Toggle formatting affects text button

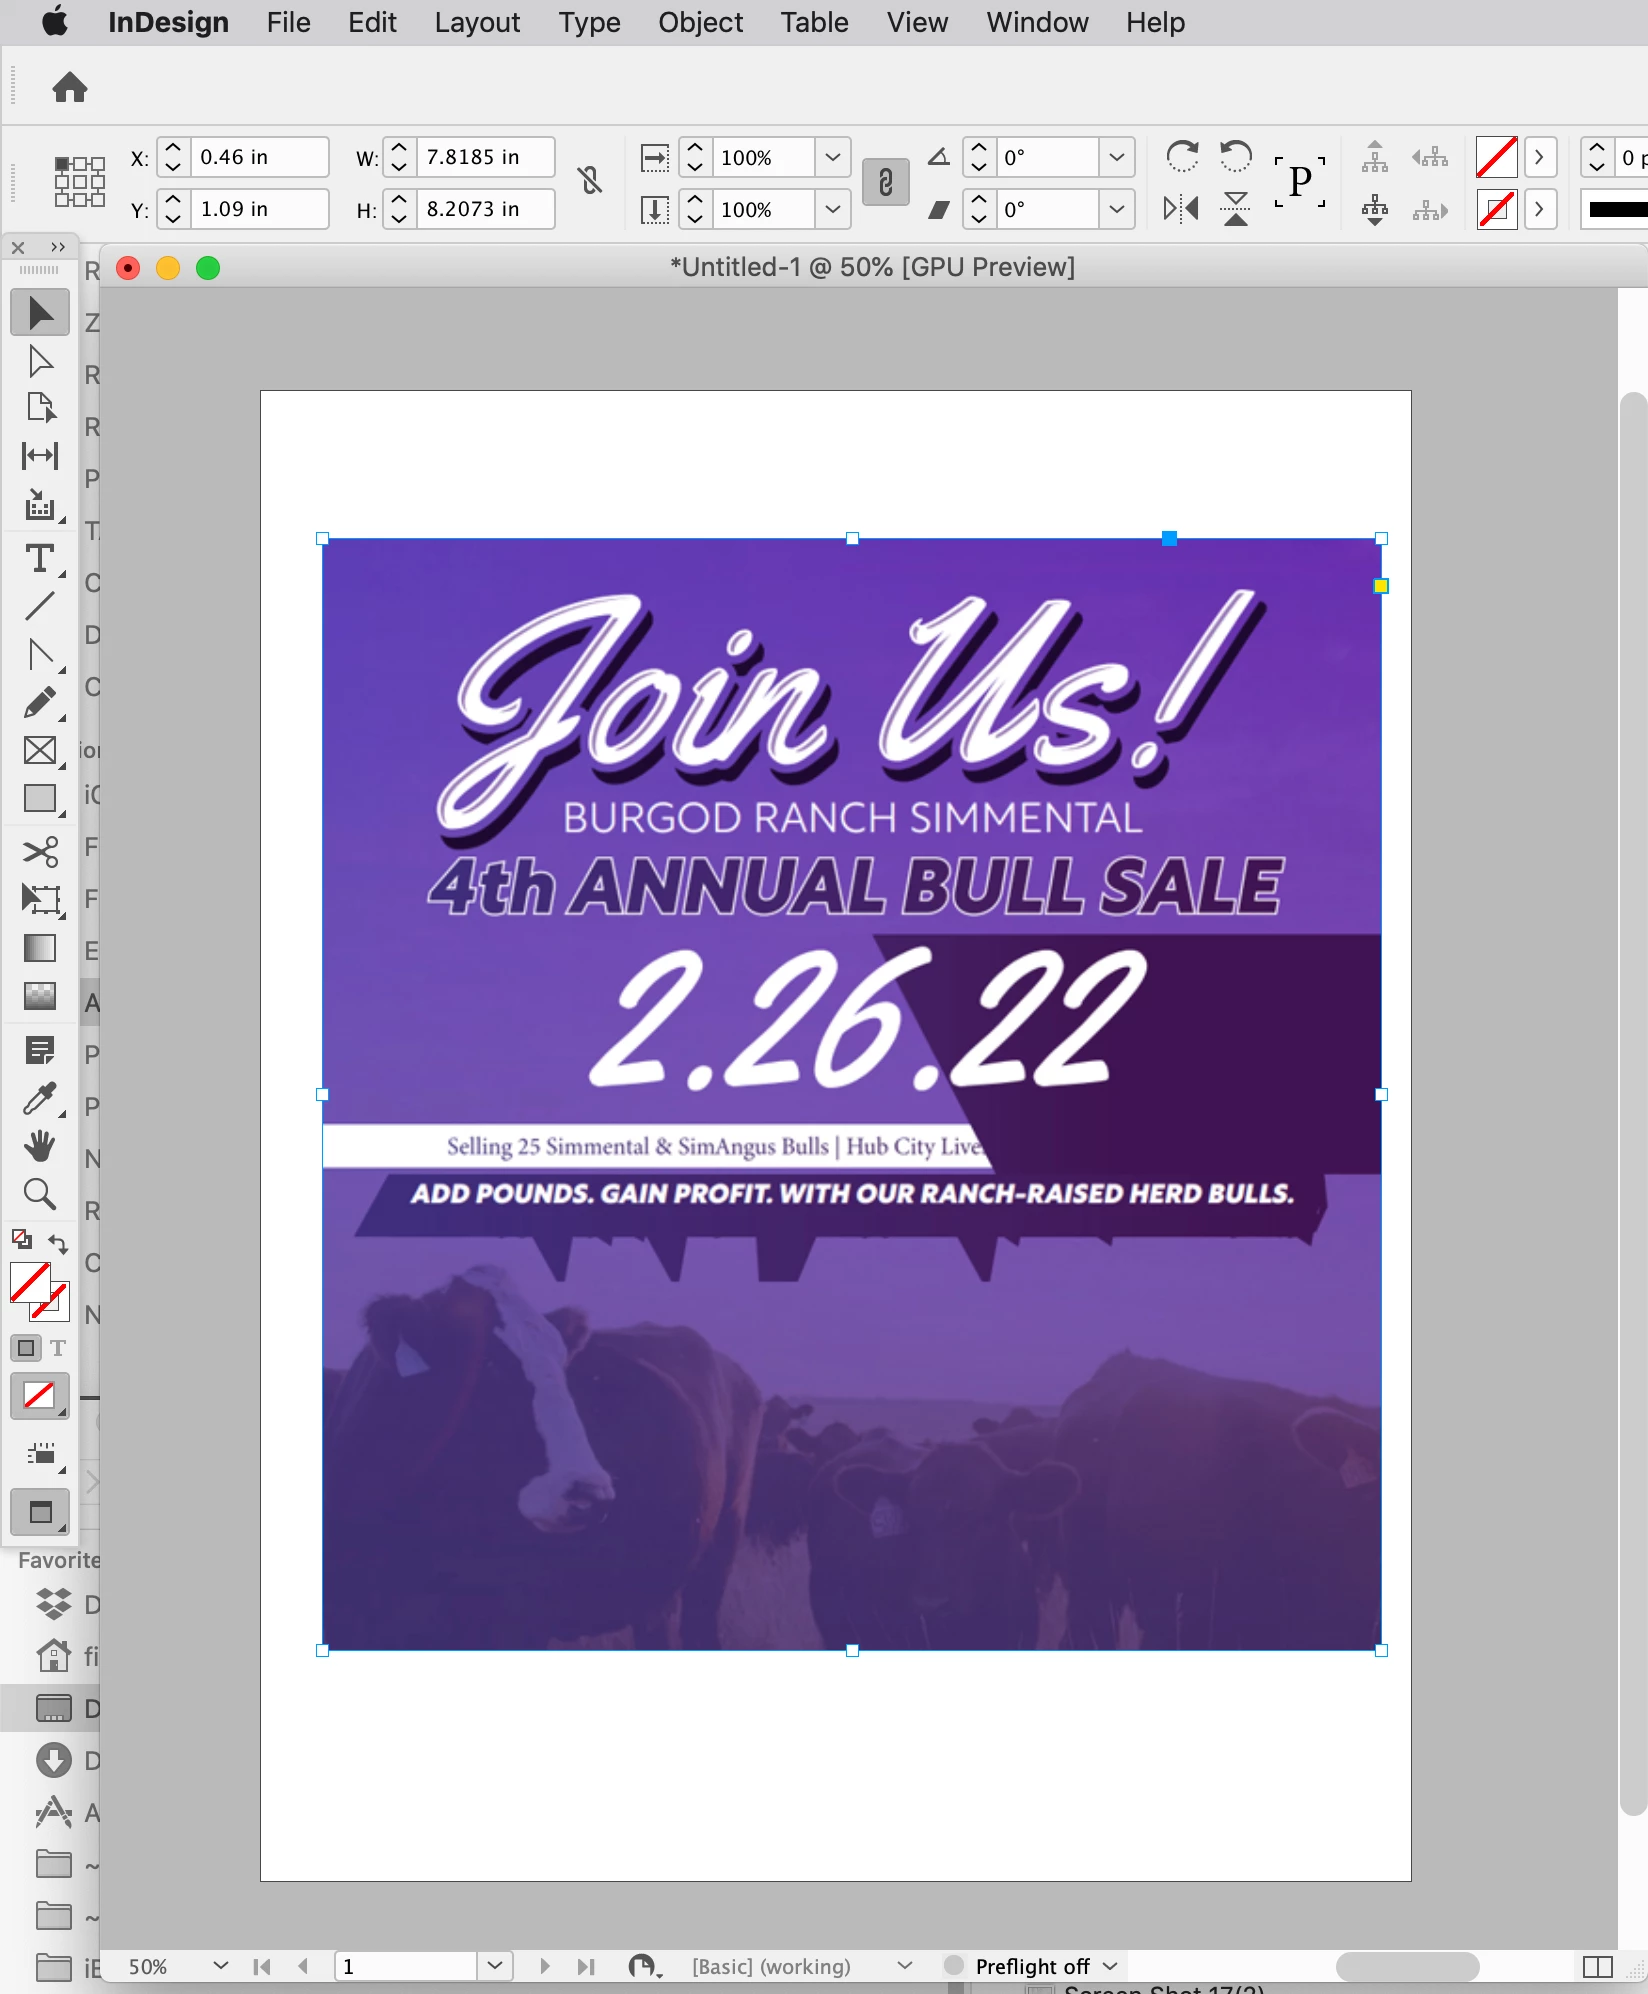coord(58,1348)
